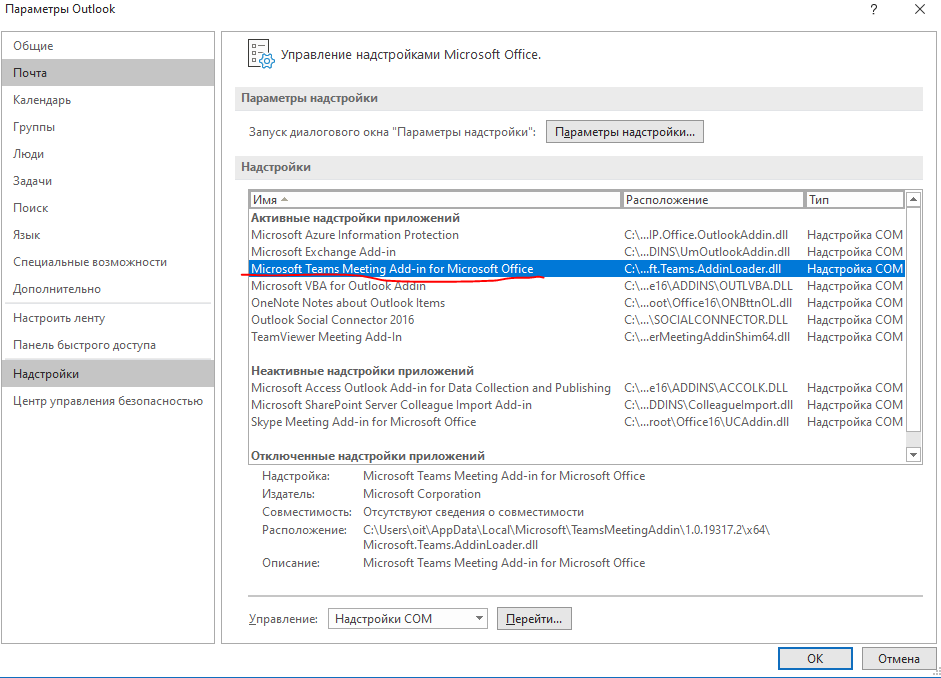Select the Язык category
Screen dimensions: 941x678
[108, 235]
